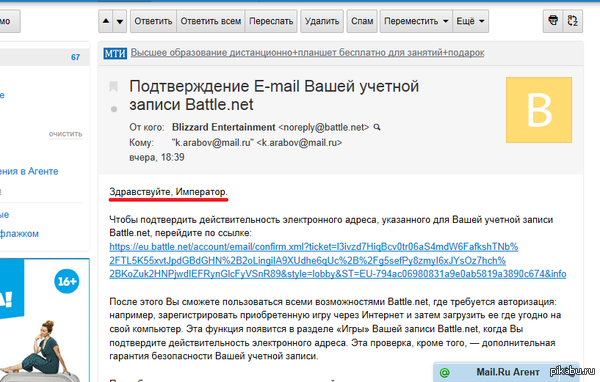Open the МТИ ad logo

point(115,53)
